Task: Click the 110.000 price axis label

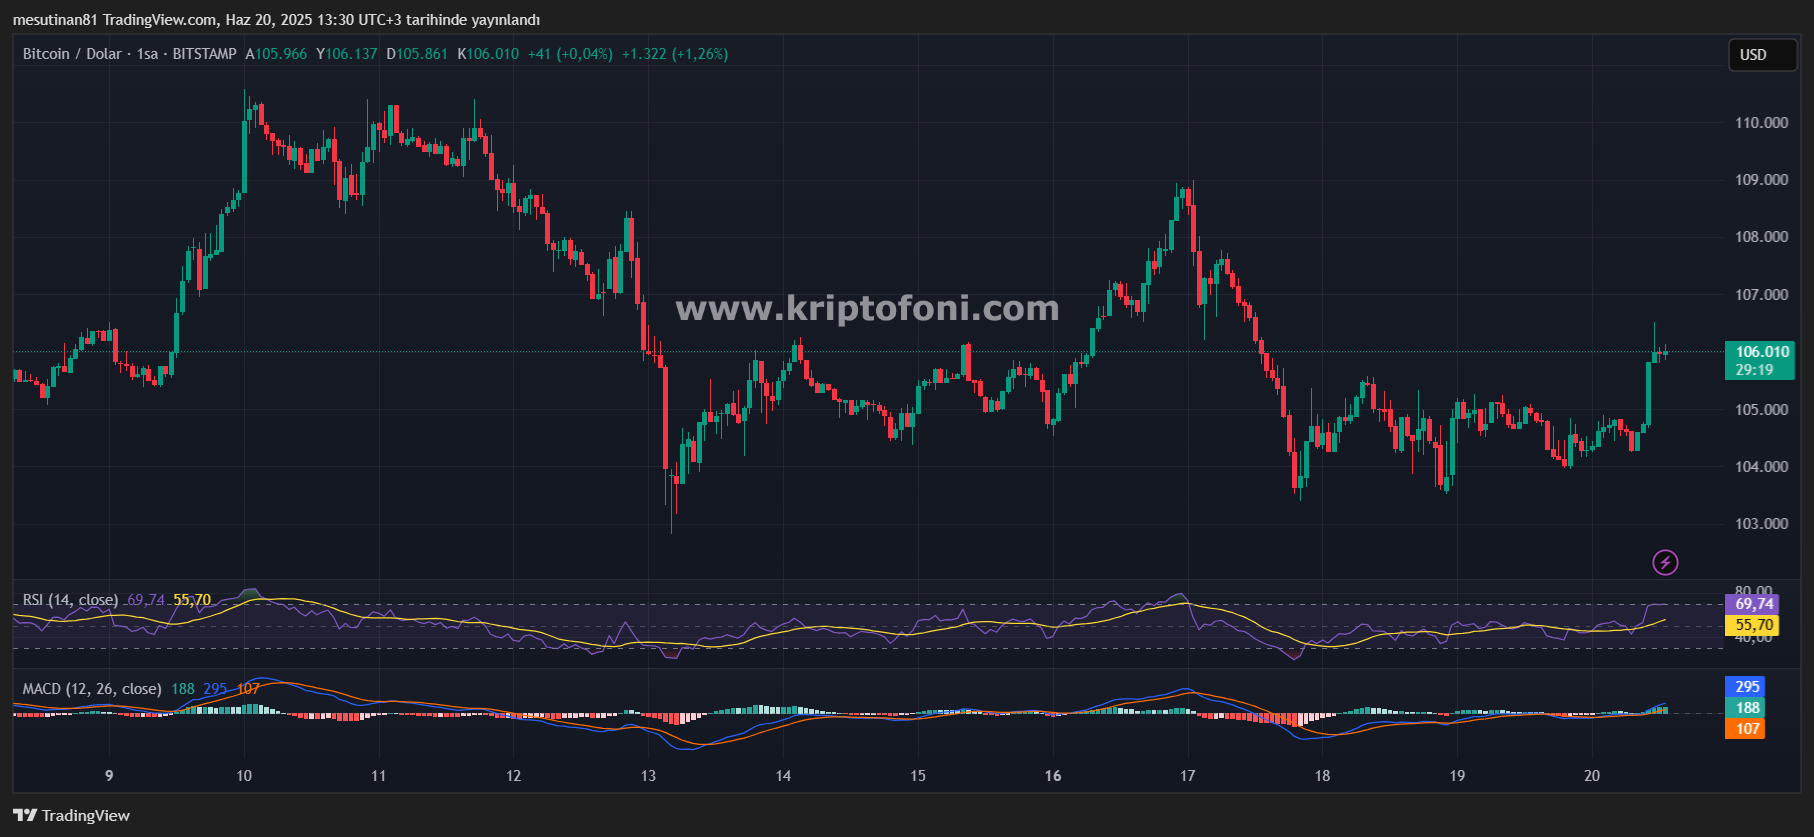Action: [x=1761, y=123]
